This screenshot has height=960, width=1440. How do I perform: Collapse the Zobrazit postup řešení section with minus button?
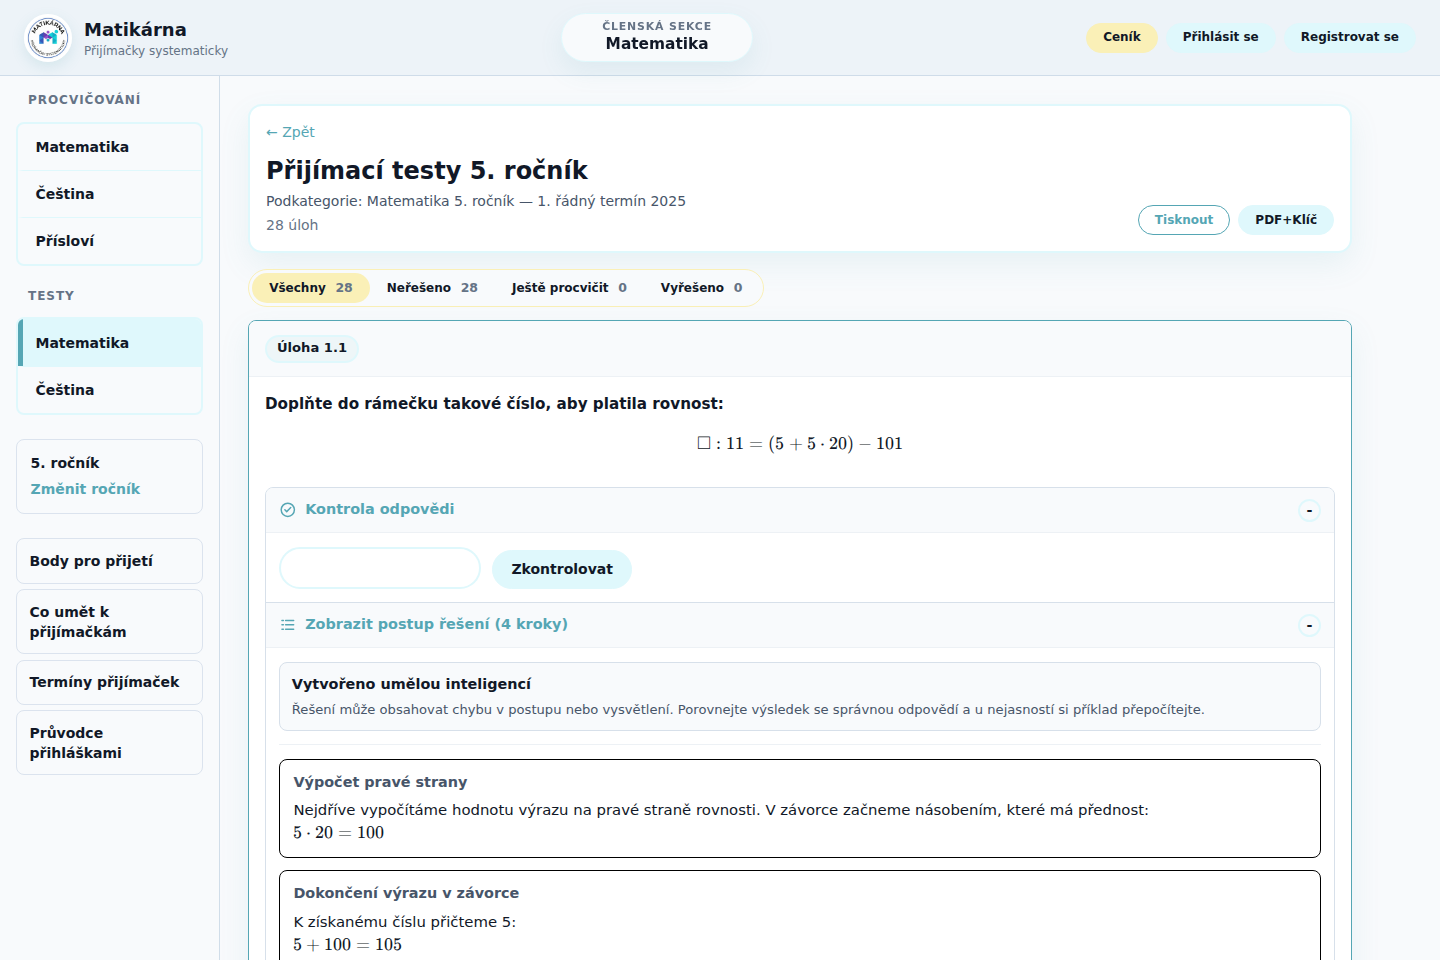point(1309,626)
